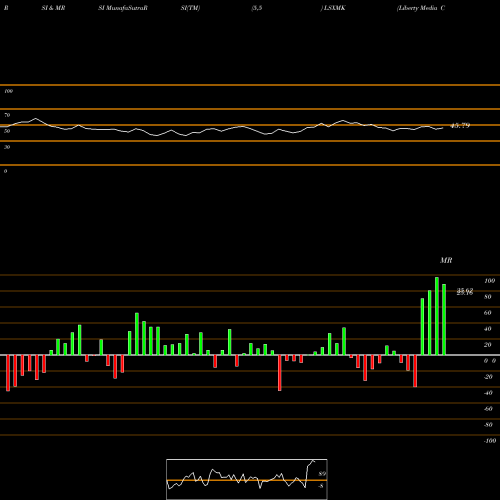Click the overlapping MR value near 25
The width and height of the screenshot is (500, 500).
pyautogui.click(x=465, y=292)
